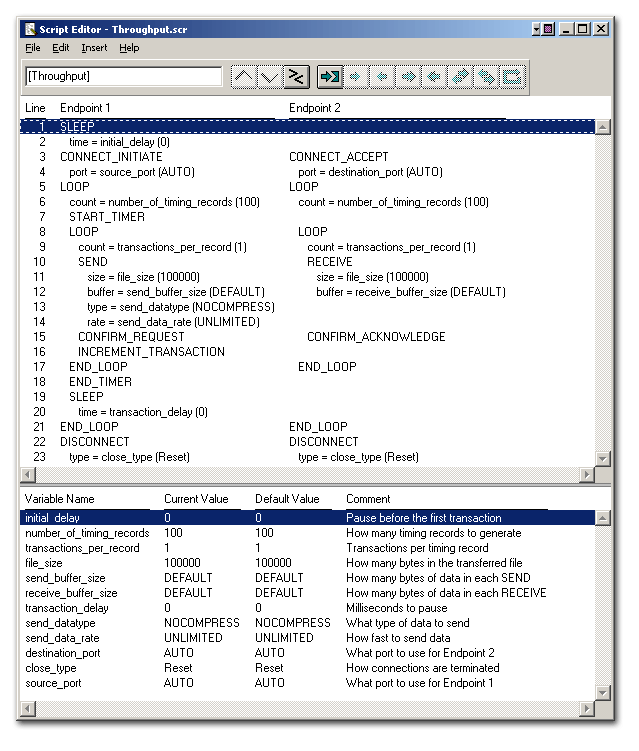This screenshot has width=639, height=751.
Task: Click the [Throughput] script name field
Action: click(124, 77)
